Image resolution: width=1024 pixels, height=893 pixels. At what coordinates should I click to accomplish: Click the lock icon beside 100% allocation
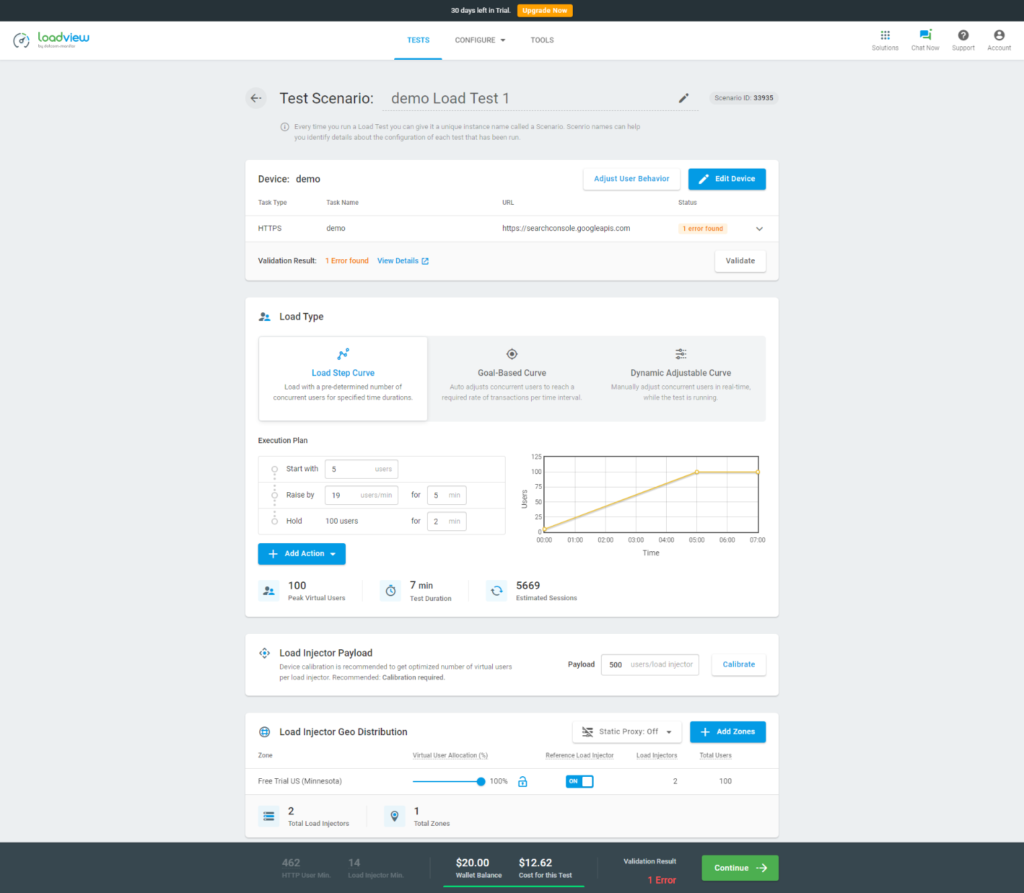[522, 781]
